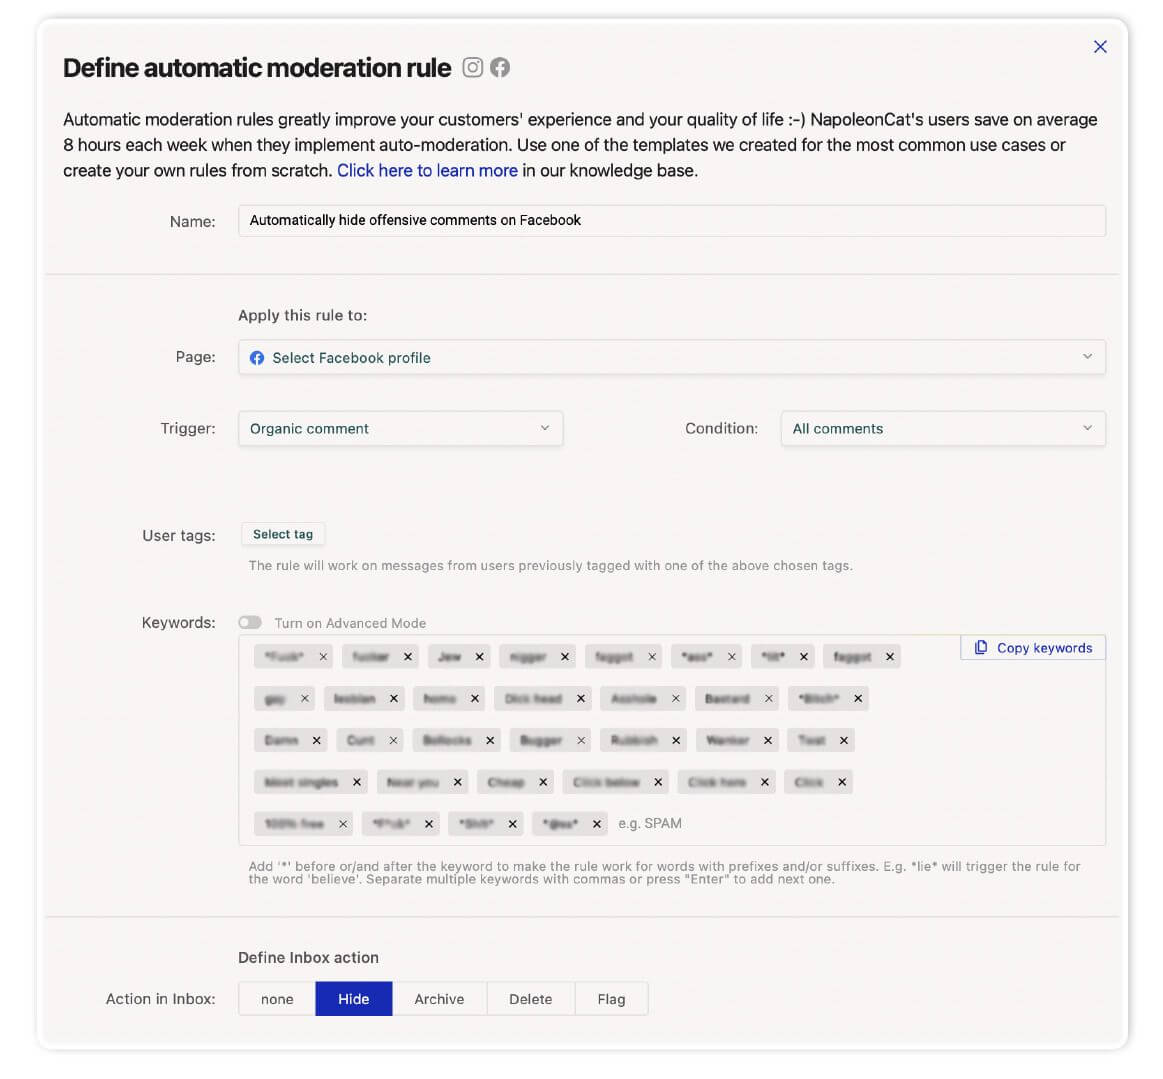The width and height of the screenshot is (1163, 1079).
Task: Open the Condition dropdown showing All comments
Action: 942,428
